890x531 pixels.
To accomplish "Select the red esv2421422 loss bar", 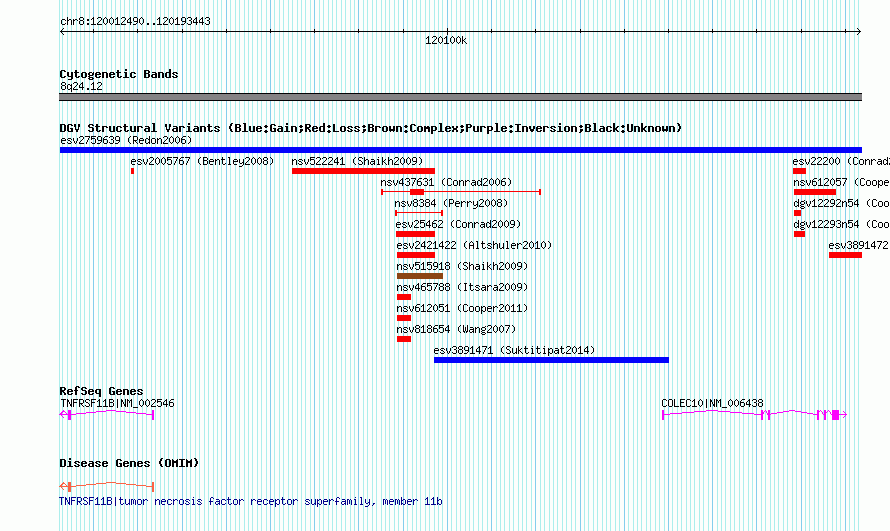I will tap(415, 255).
